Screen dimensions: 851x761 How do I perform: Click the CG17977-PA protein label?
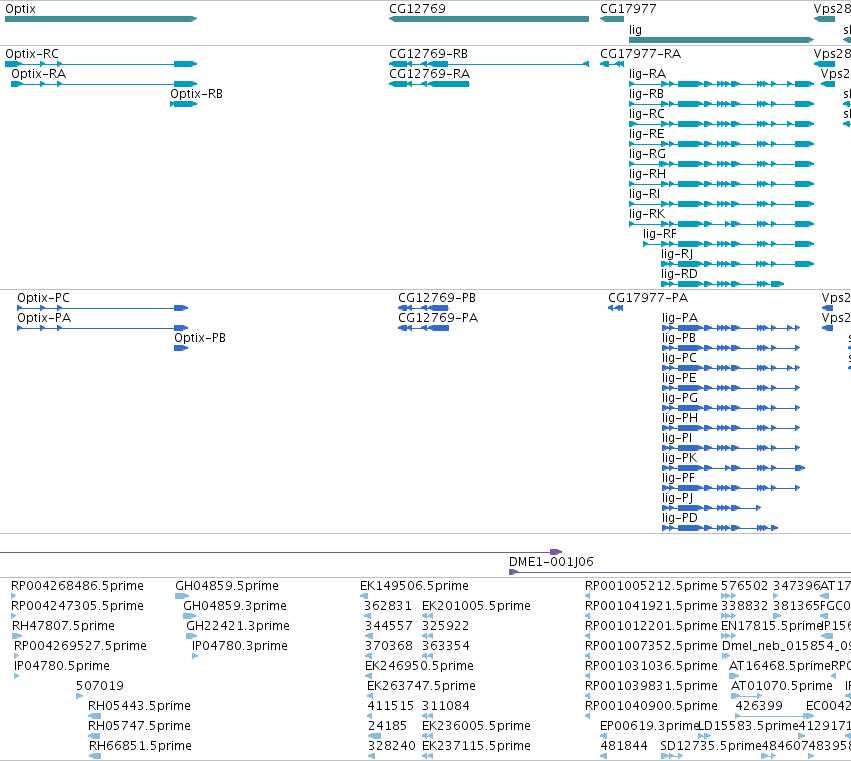(x=648, y=298)
